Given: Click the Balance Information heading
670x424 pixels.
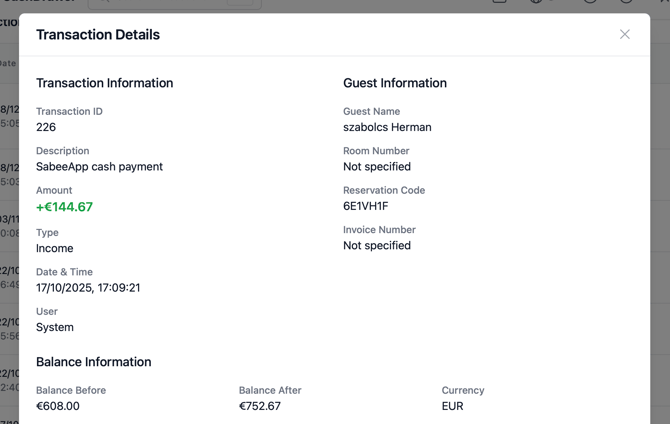Looking at the screenshot, I should click(94, 362).
